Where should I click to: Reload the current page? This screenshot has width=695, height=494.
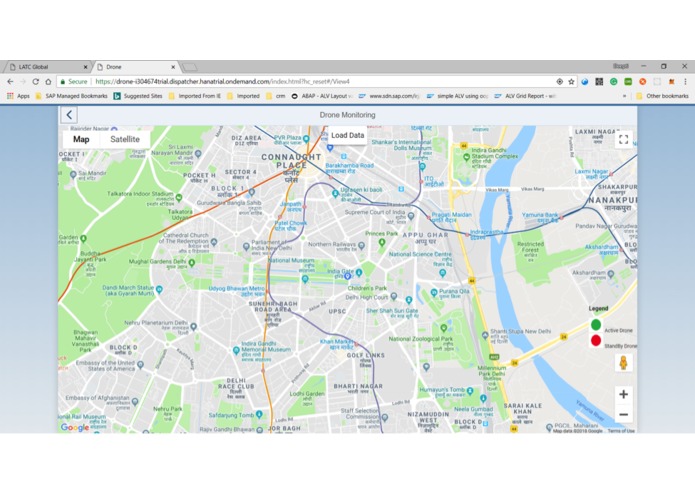(35, 82)
